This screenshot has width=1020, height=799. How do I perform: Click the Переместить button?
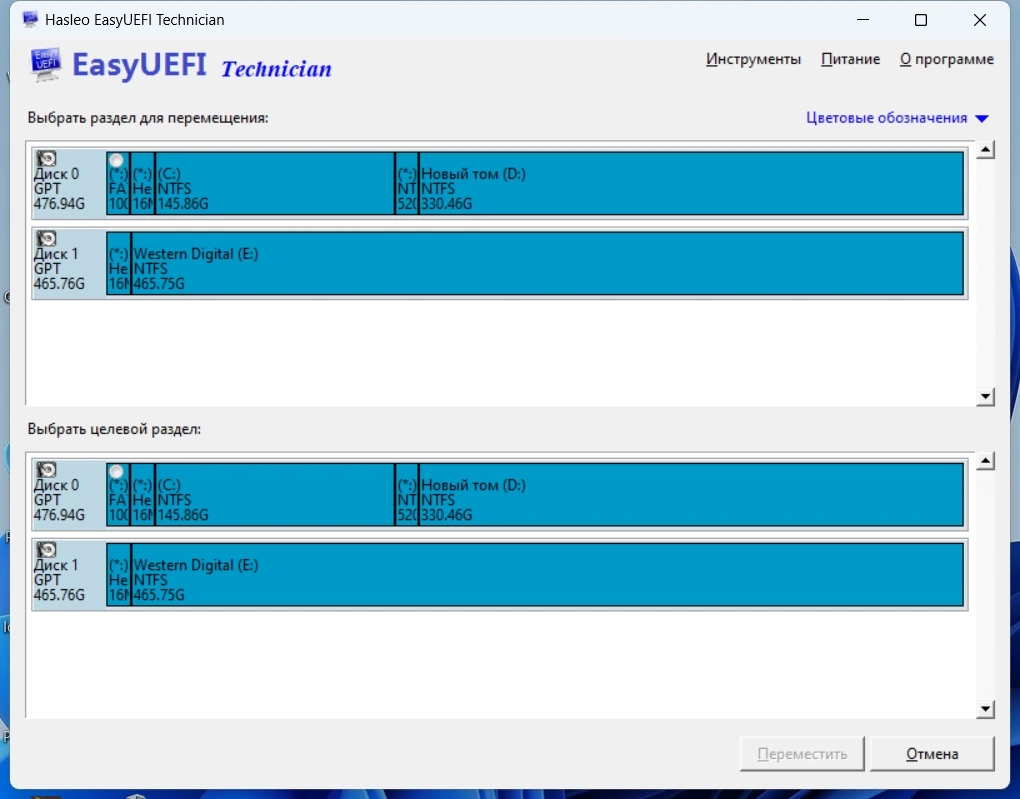(801, 753)
